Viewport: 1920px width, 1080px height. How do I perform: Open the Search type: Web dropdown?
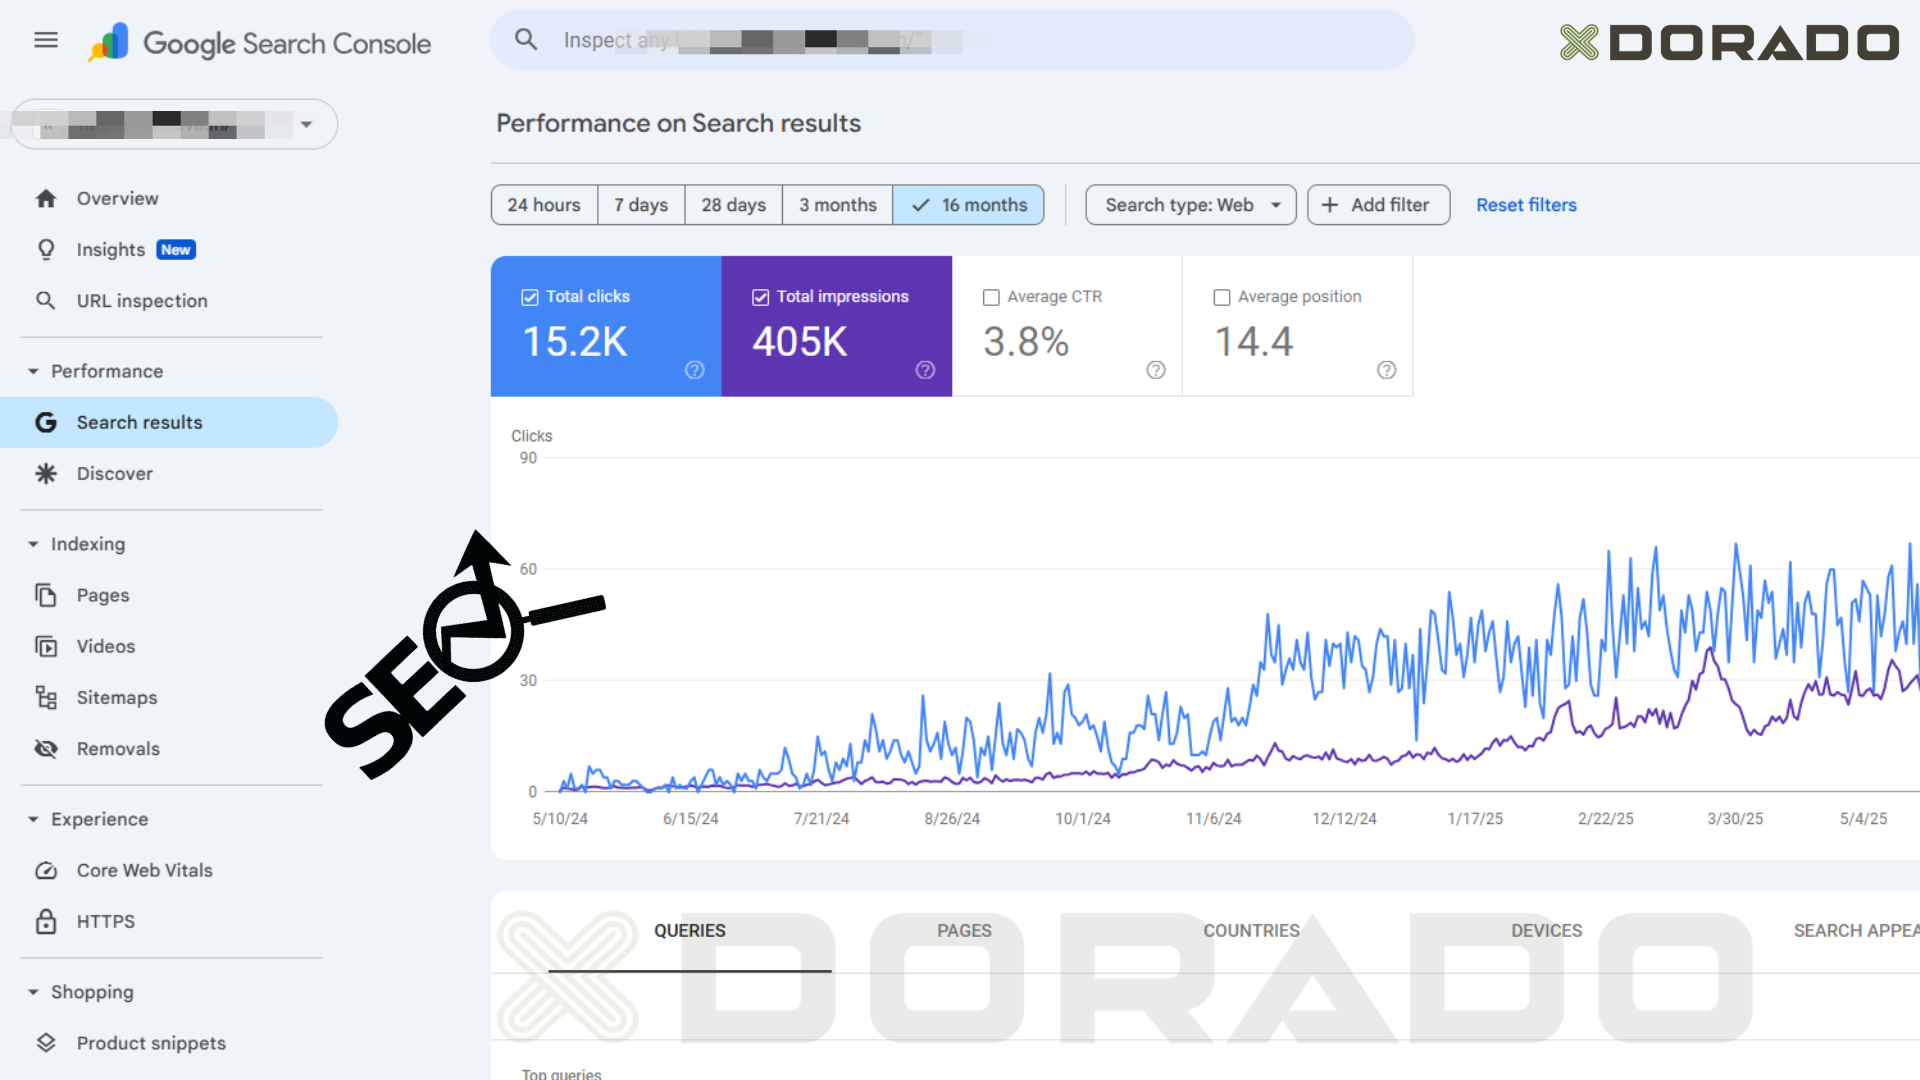click(x=1191, y=205)
